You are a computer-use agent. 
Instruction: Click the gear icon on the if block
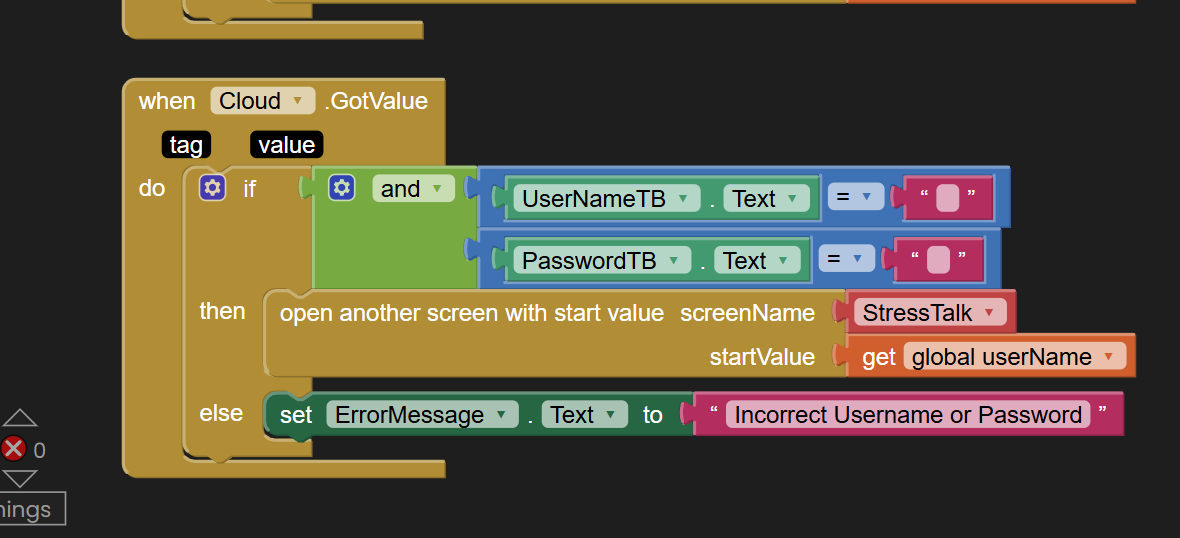[212, 188]
